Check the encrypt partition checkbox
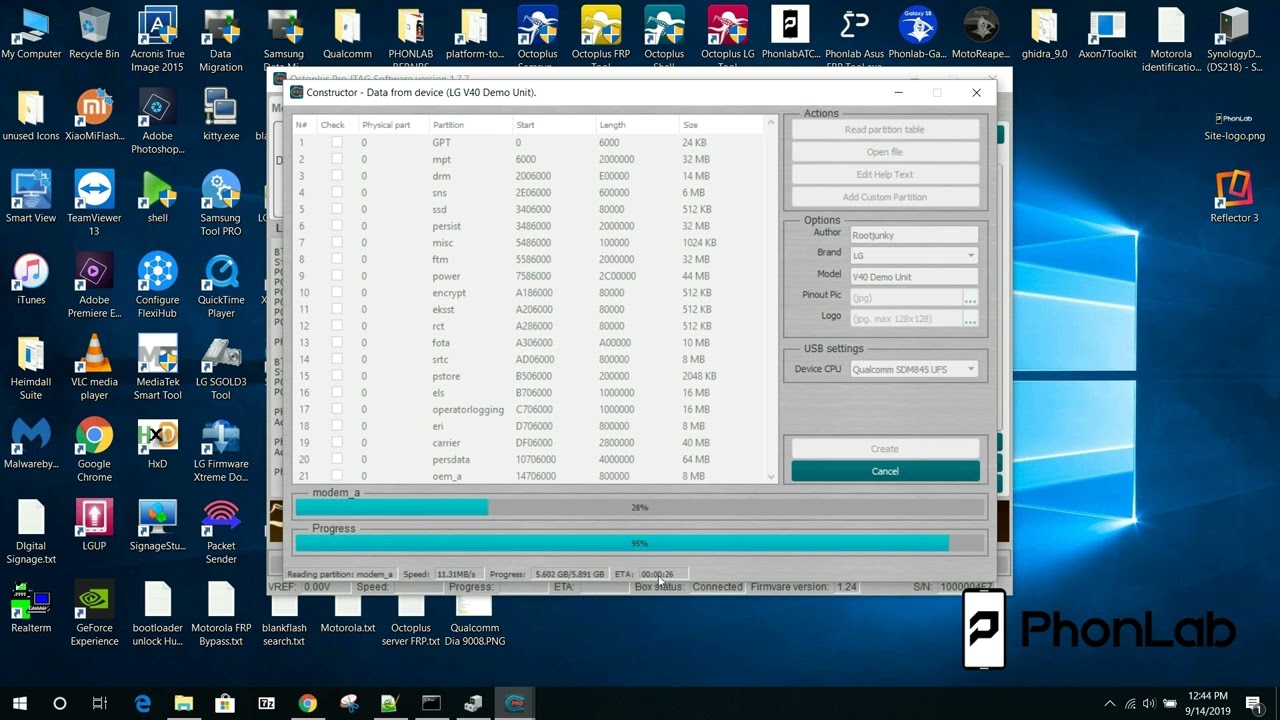Screen dimensions: 1280x720 tap(336, 293)
